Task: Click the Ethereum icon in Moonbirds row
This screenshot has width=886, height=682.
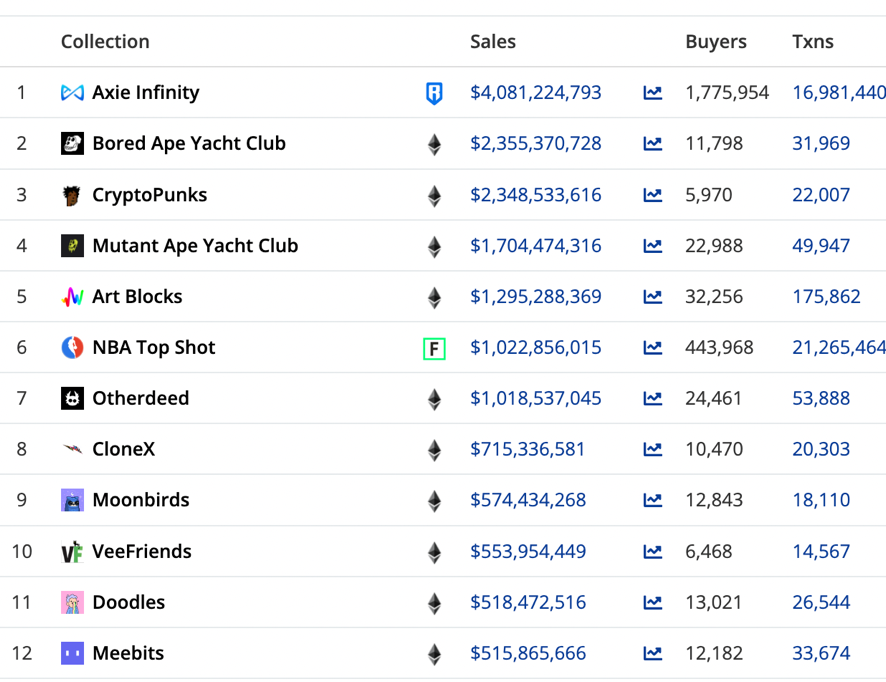Action: pyautogui.click(x=434, y=501)
